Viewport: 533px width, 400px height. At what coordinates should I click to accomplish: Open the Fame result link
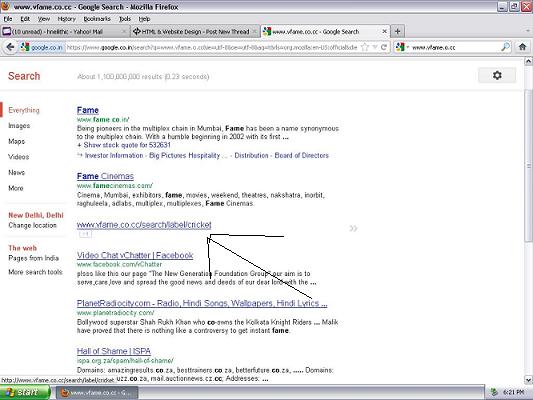tap(88, 110)
